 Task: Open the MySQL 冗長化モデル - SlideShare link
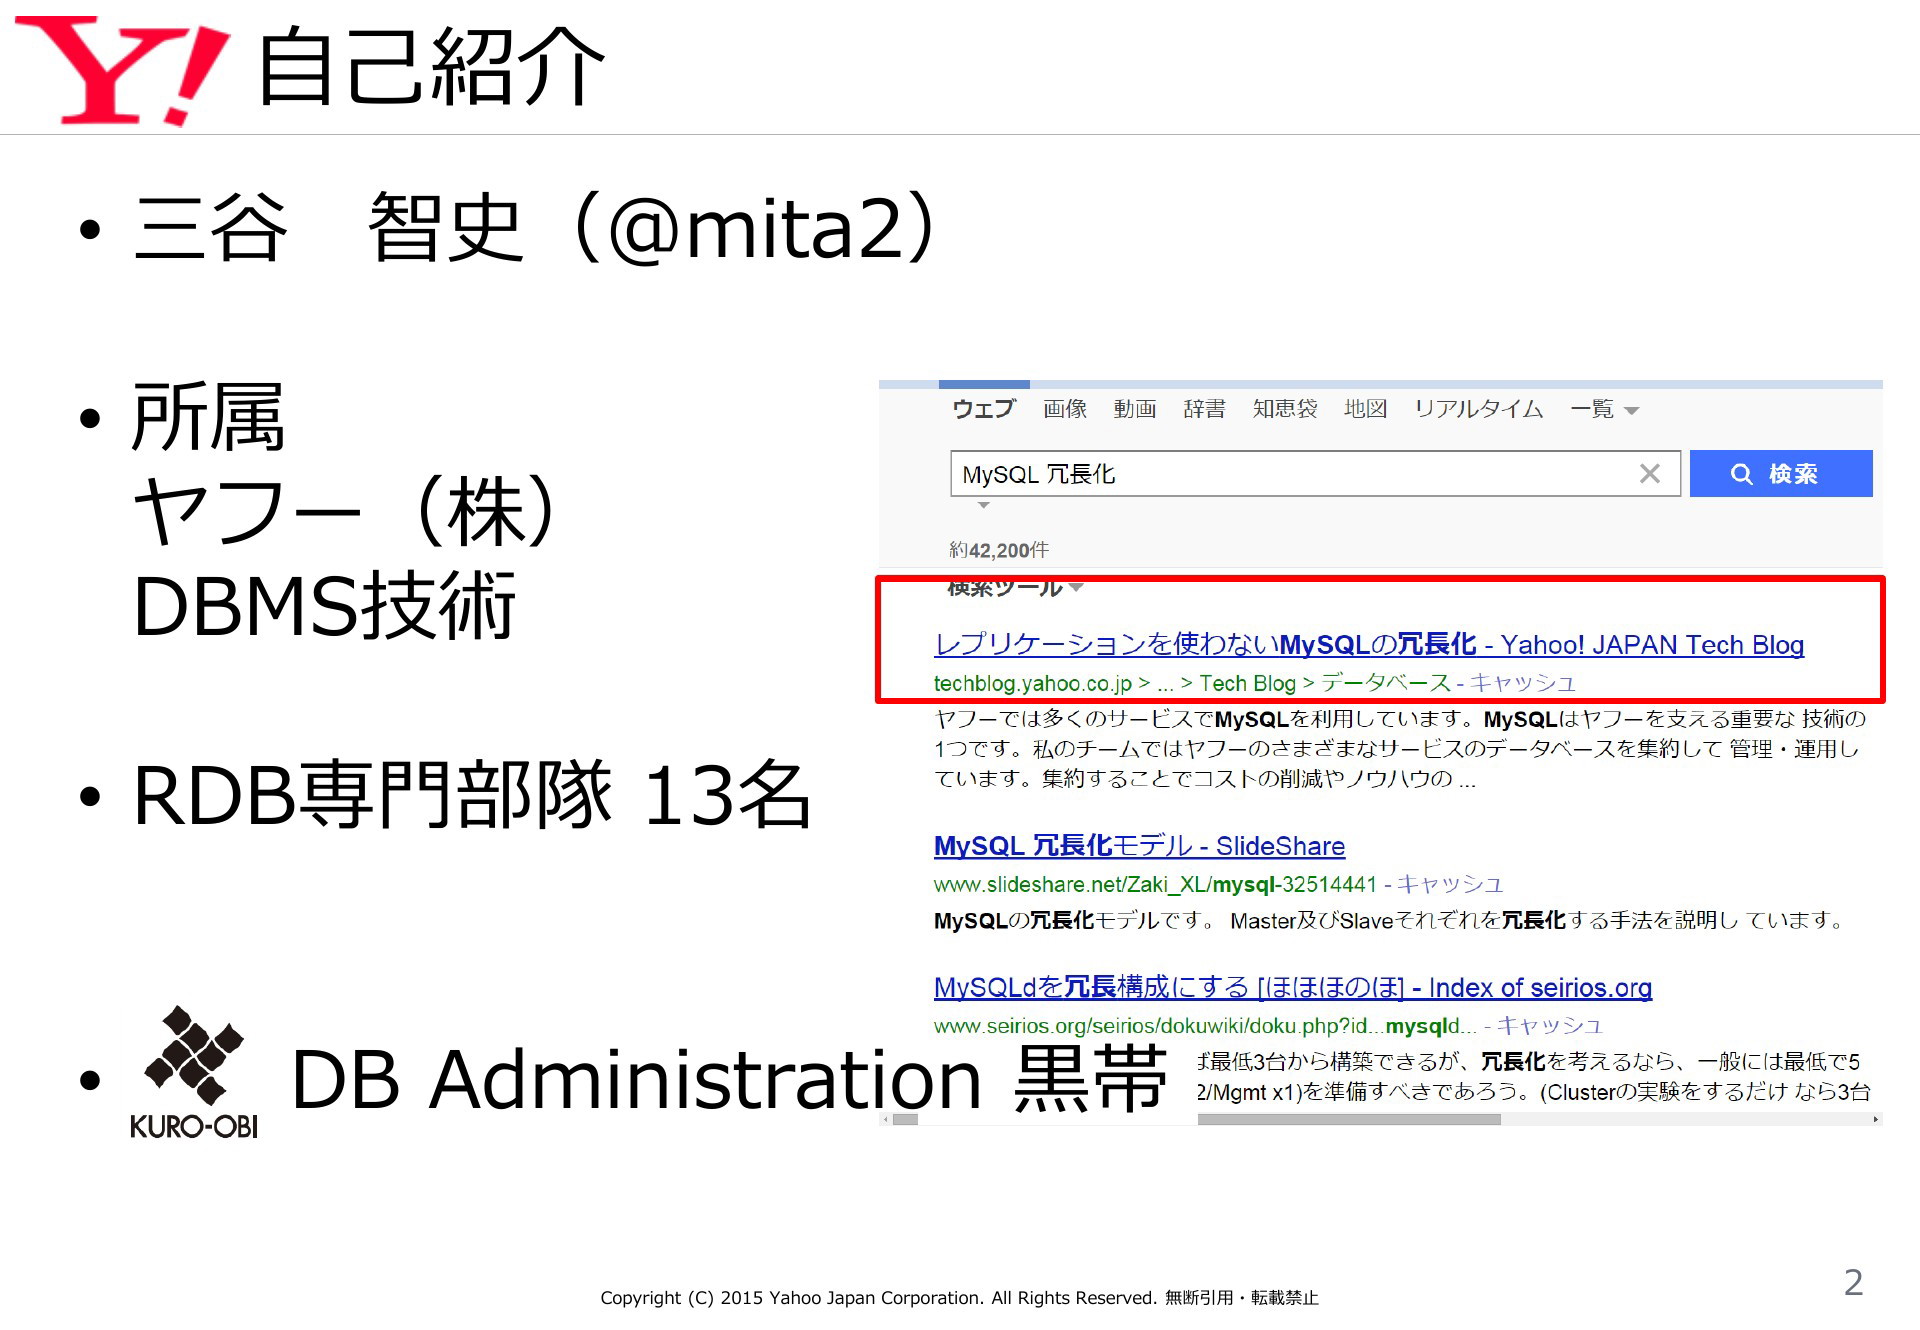pyautogui.click(x=1139, y=846)
